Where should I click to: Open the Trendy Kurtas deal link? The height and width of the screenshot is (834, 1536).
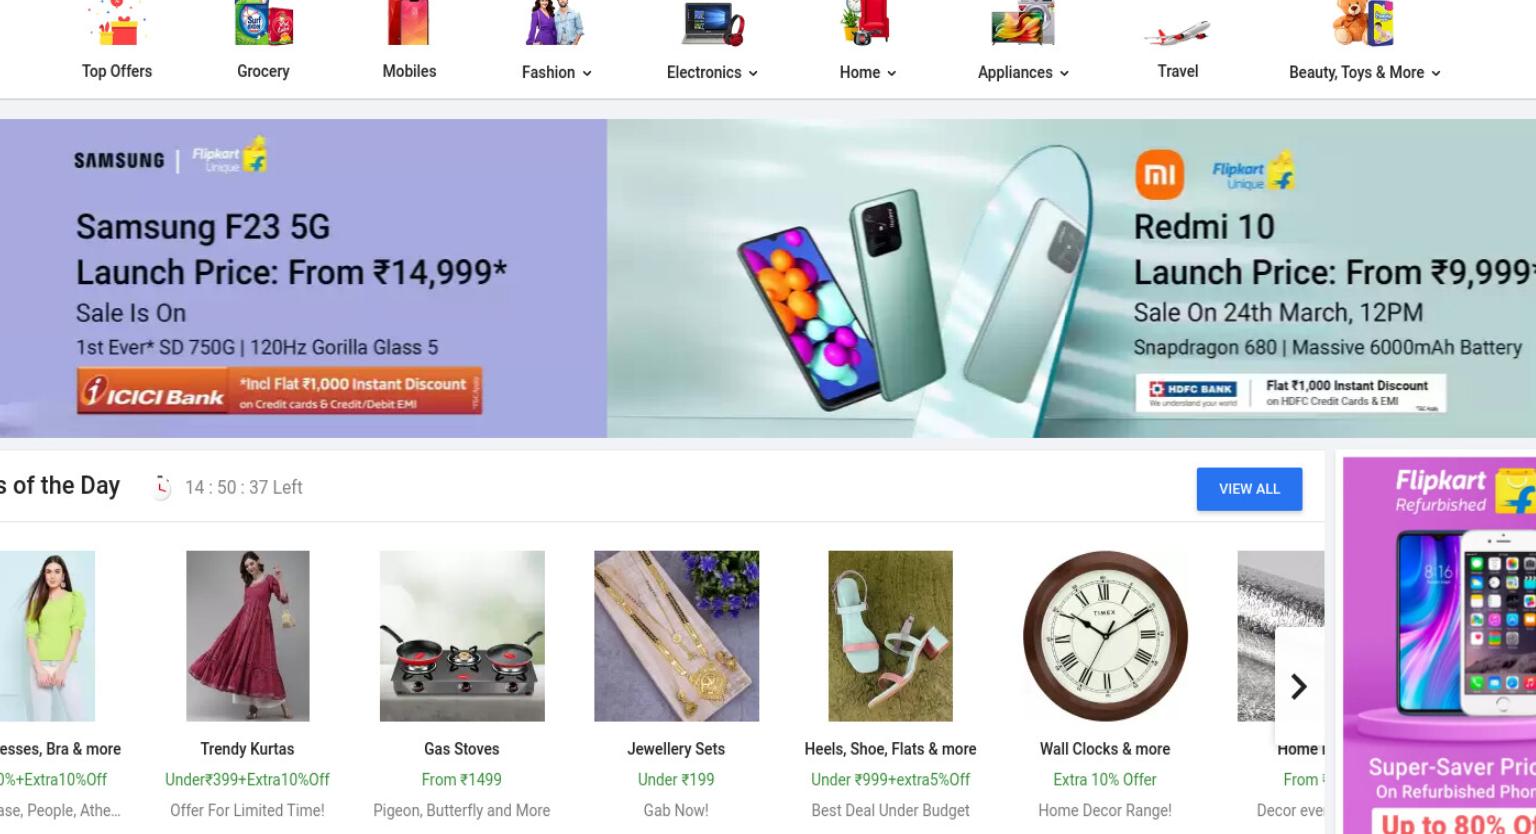coord(247,749)
